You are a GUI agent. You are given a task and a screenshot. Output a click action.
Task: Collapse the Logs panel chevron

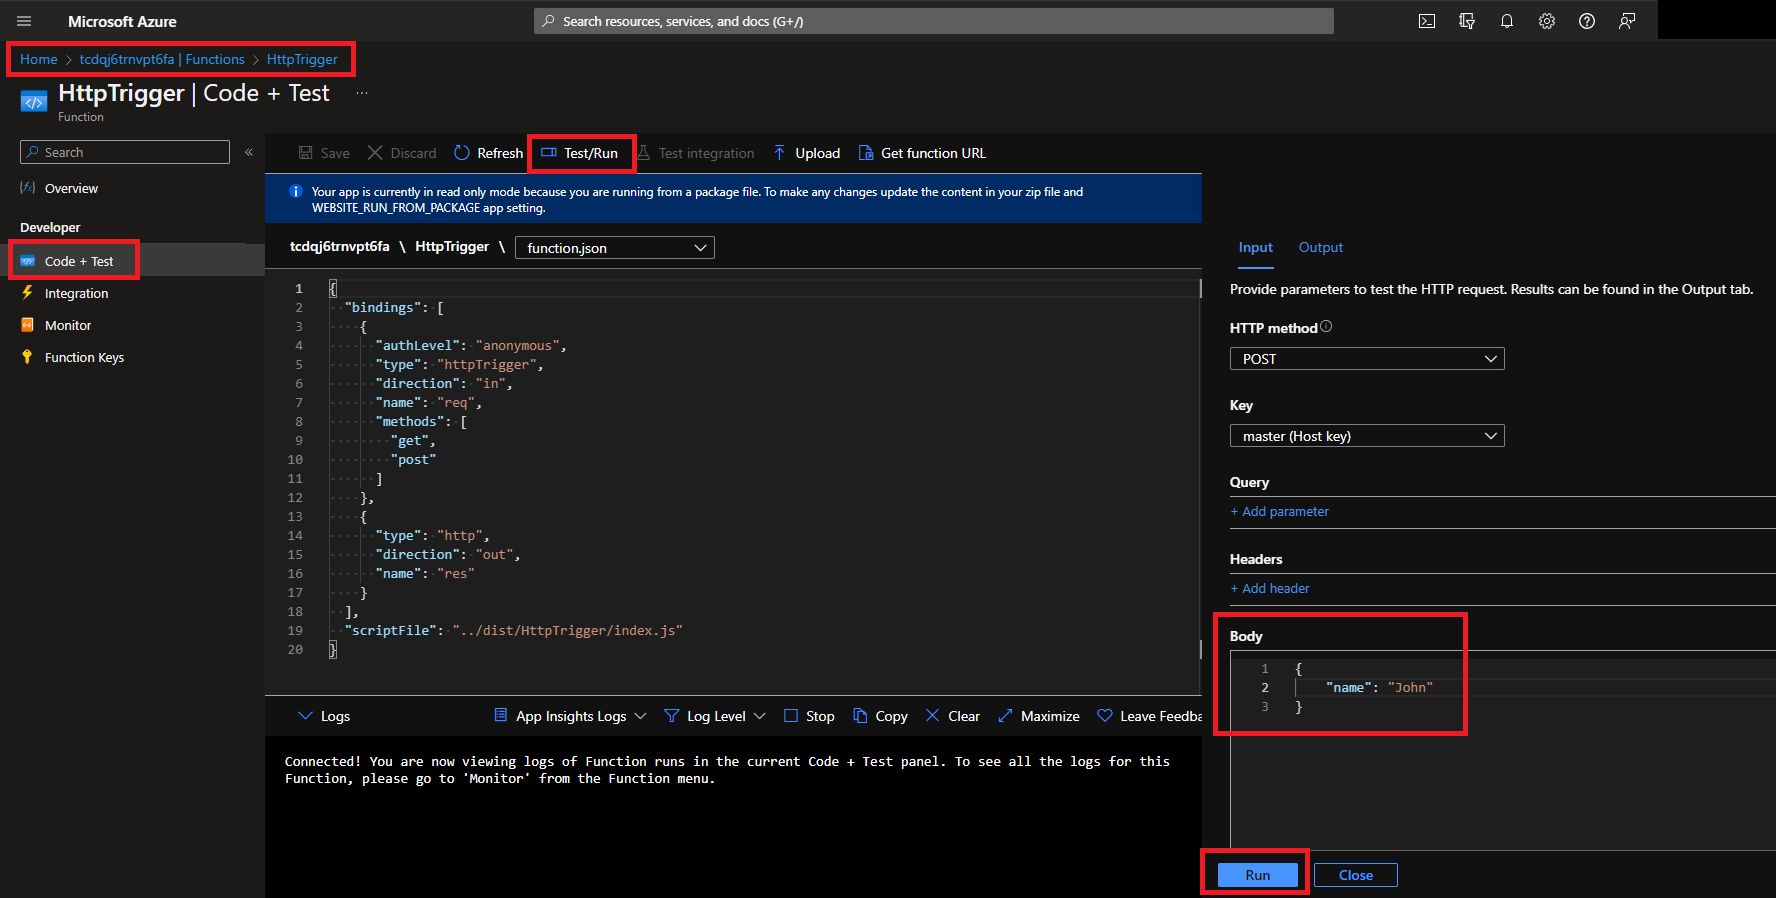coord(305,716)
